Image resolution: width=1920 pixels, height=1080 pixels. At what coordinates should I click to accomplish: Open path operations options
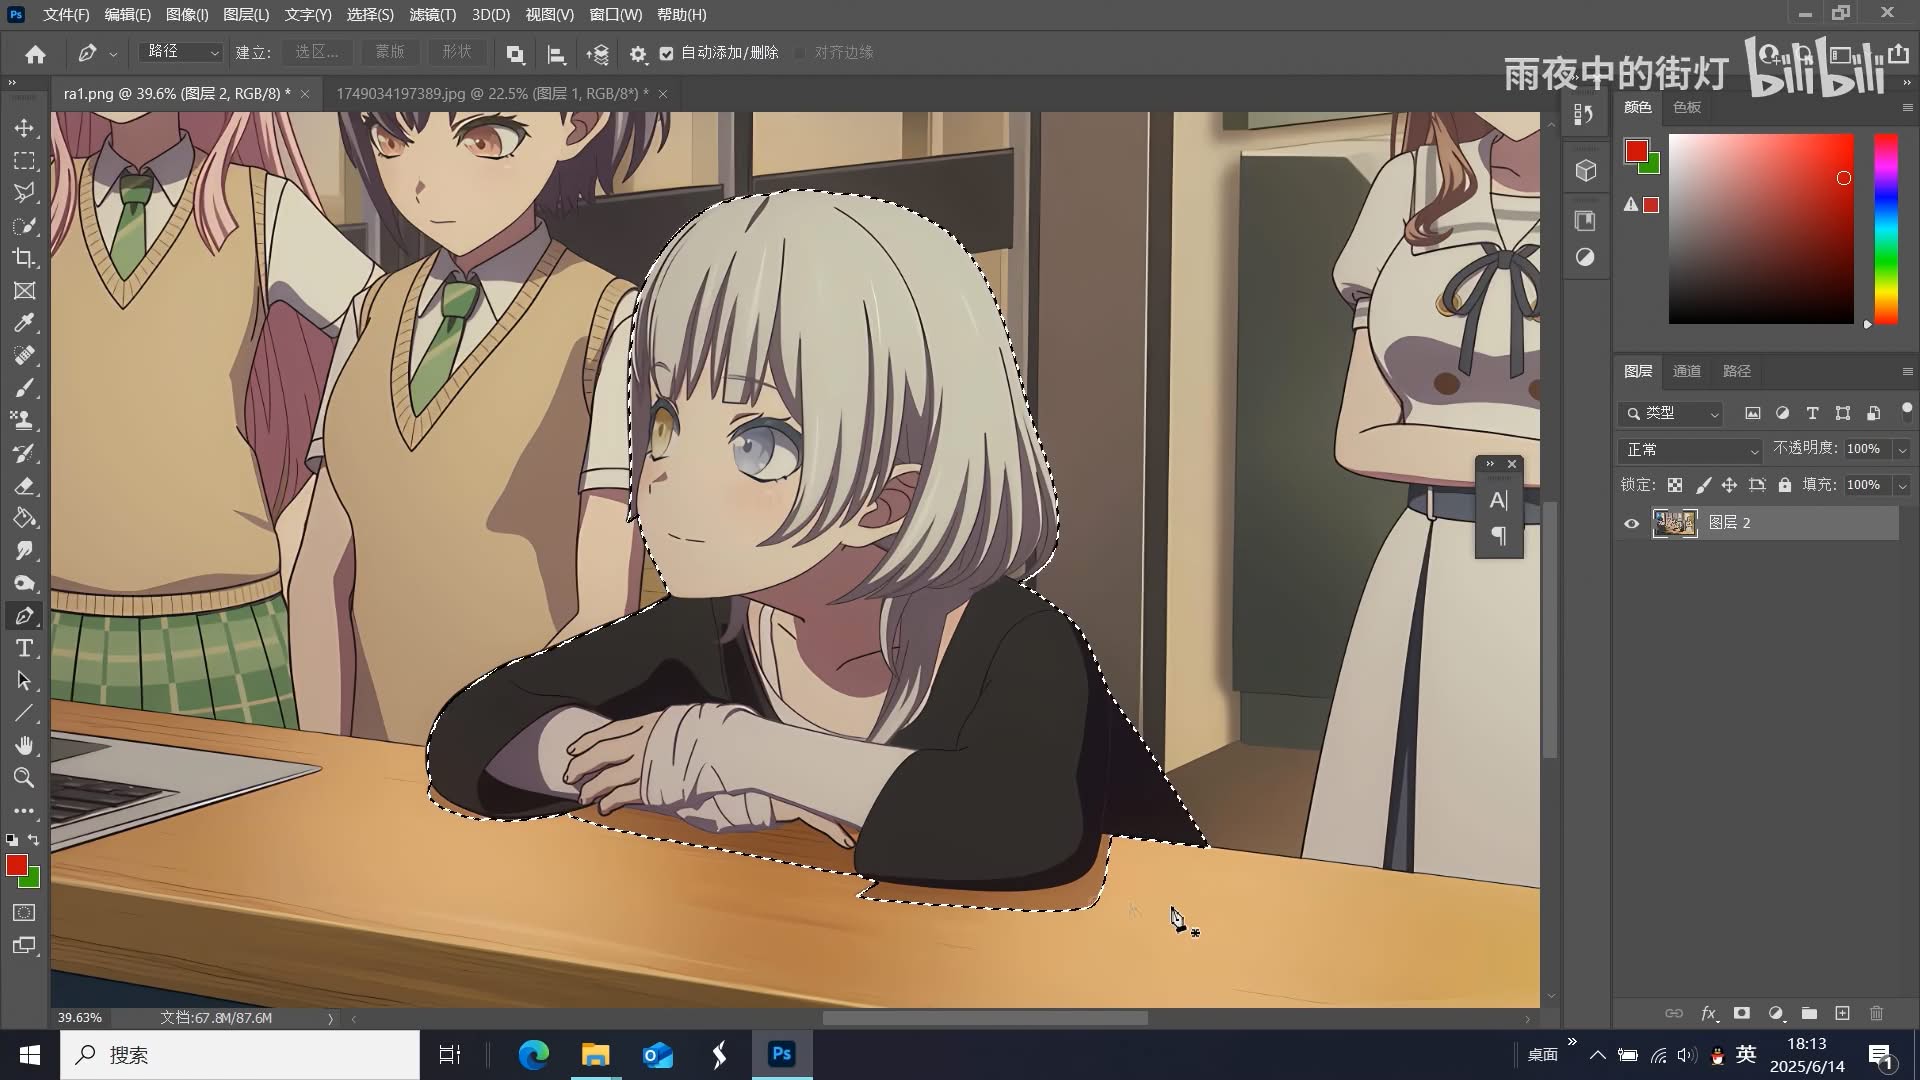point(515,54)
